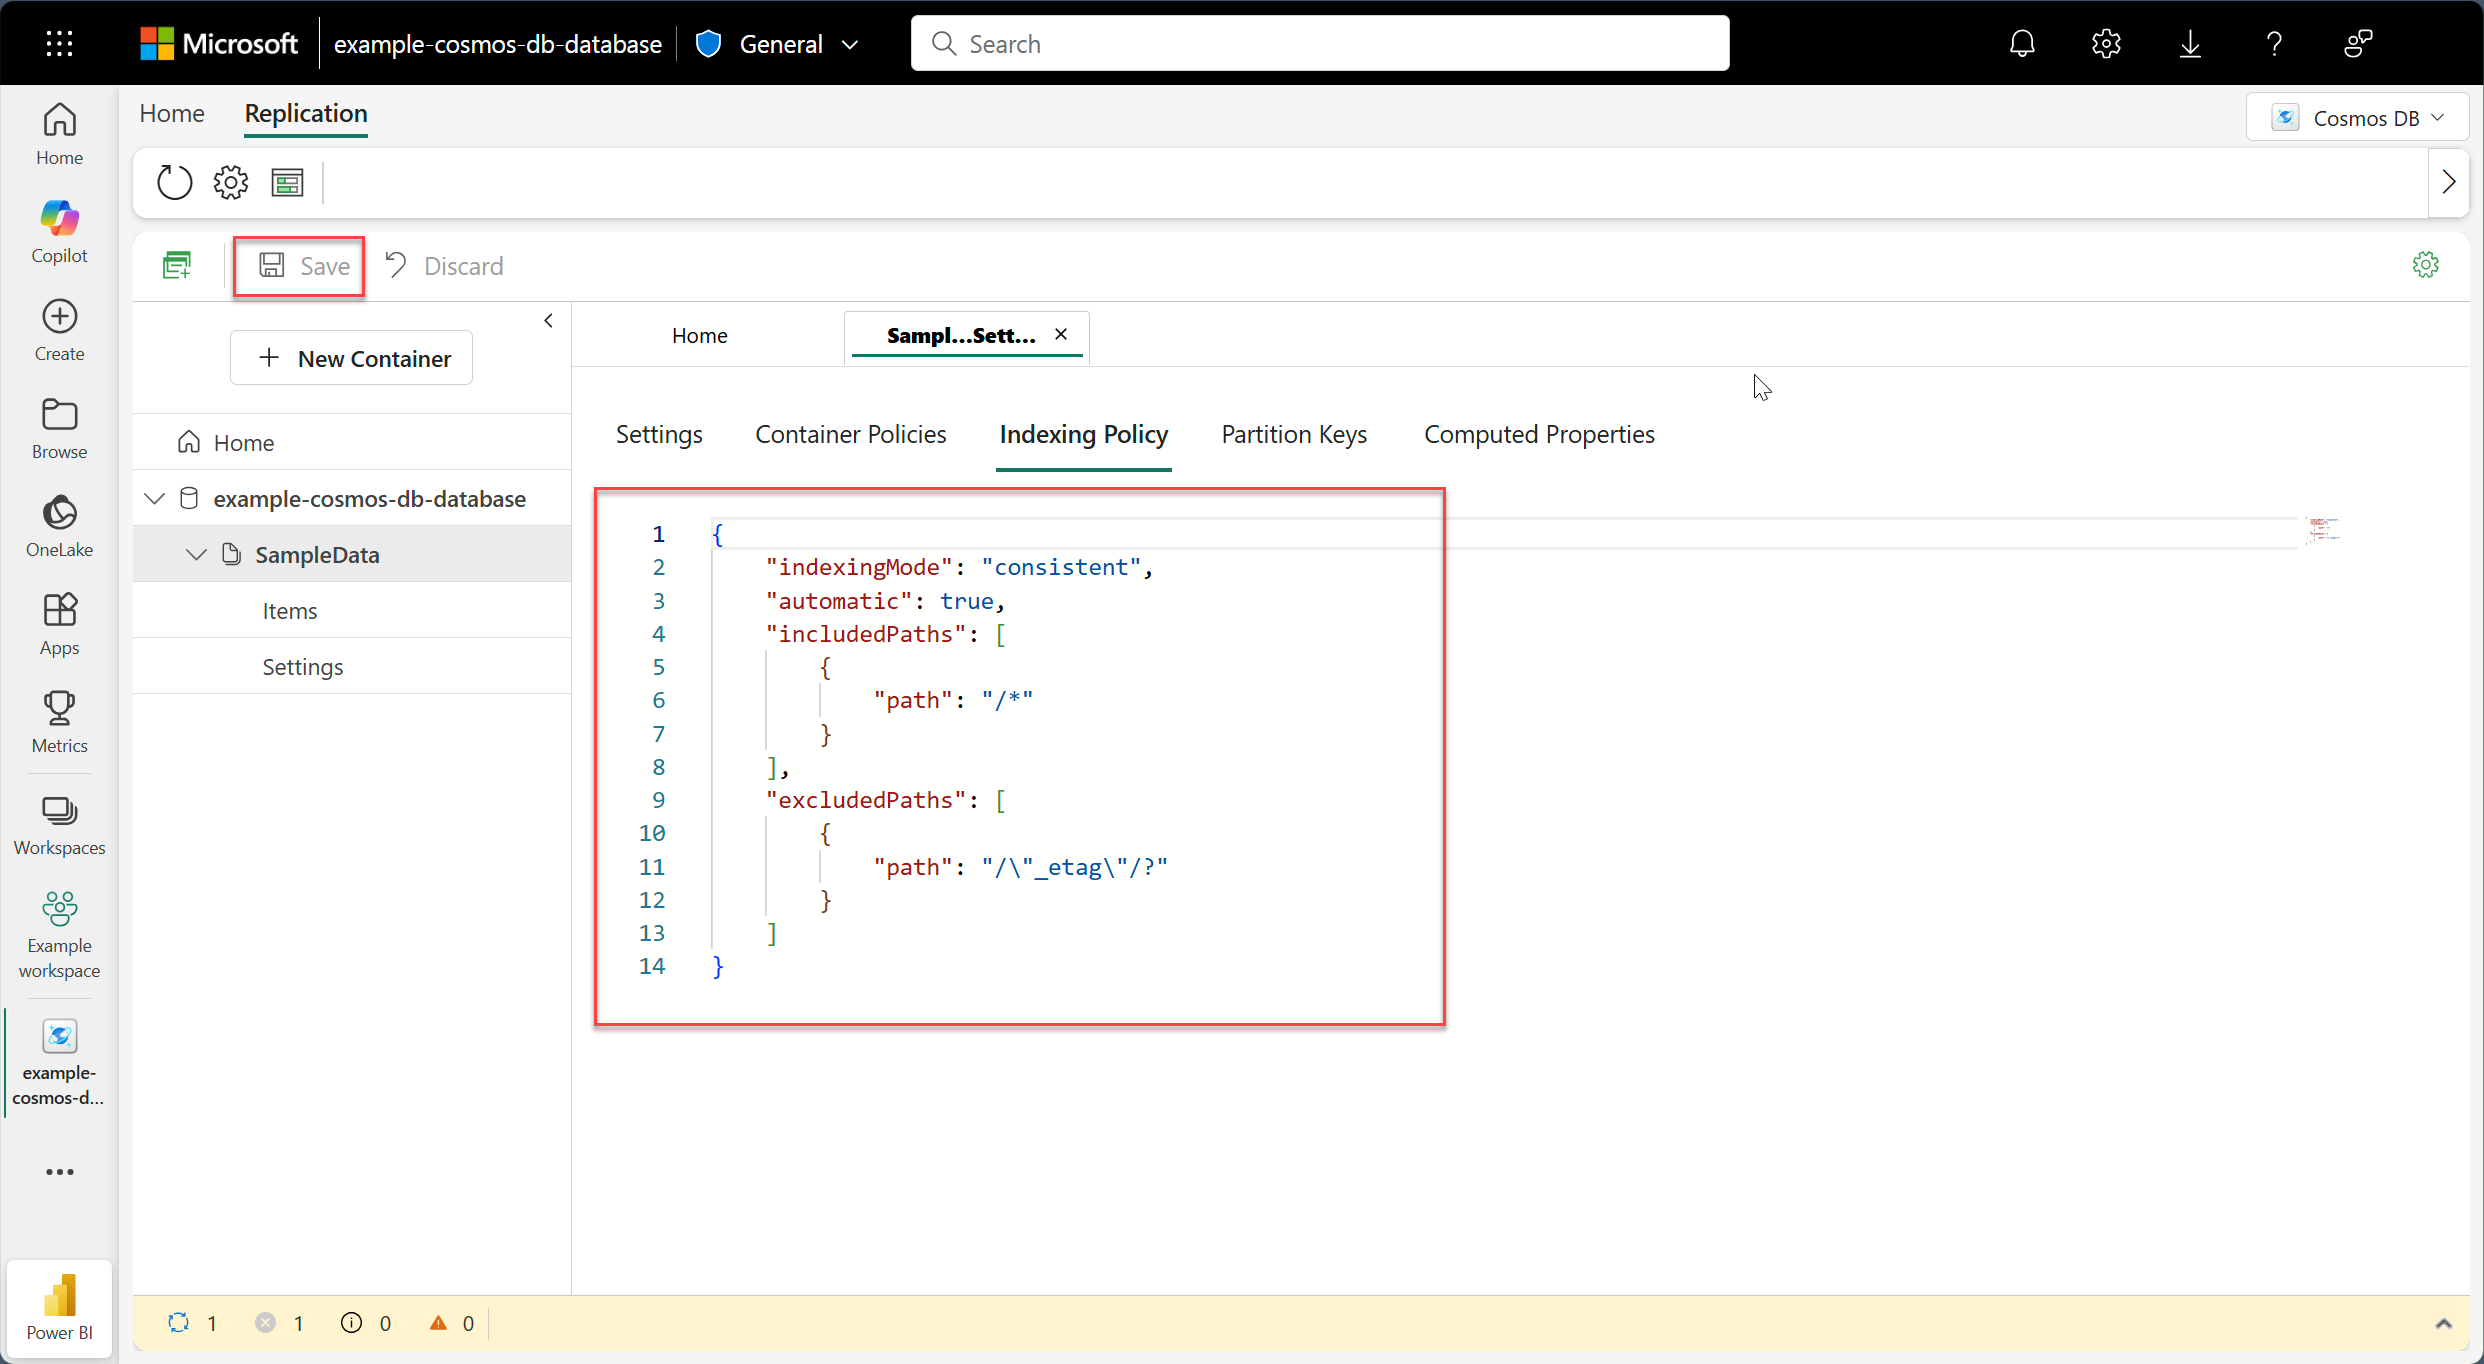Image resolution: width=2484 pixels, height=1364 pixels.
Task: Open notifications bell icon
Action: [x=2022, y=44]
